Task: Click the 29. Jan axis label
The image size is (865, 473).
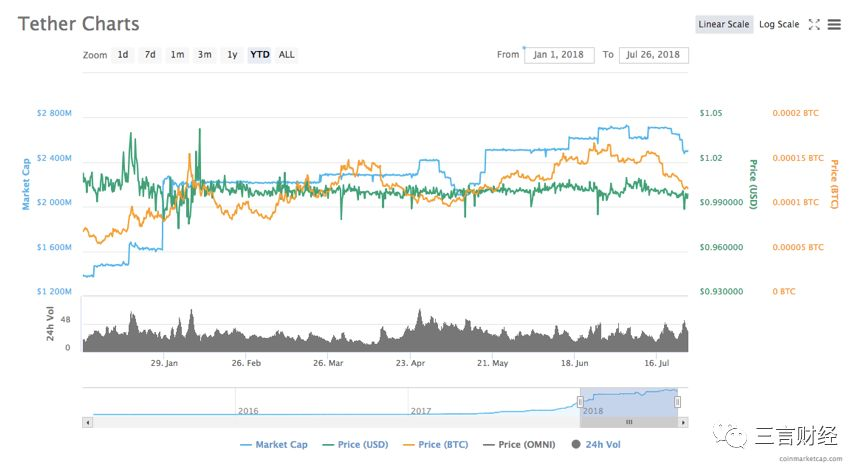Action: 164,363
